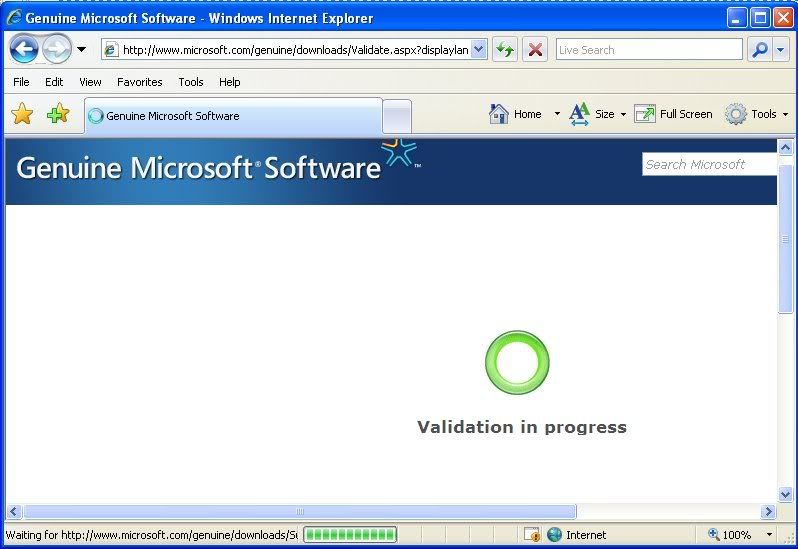Expand the Size dropdown arrow
The height and width of the screenshot is (549, 798).
click(x=623, y=114)
